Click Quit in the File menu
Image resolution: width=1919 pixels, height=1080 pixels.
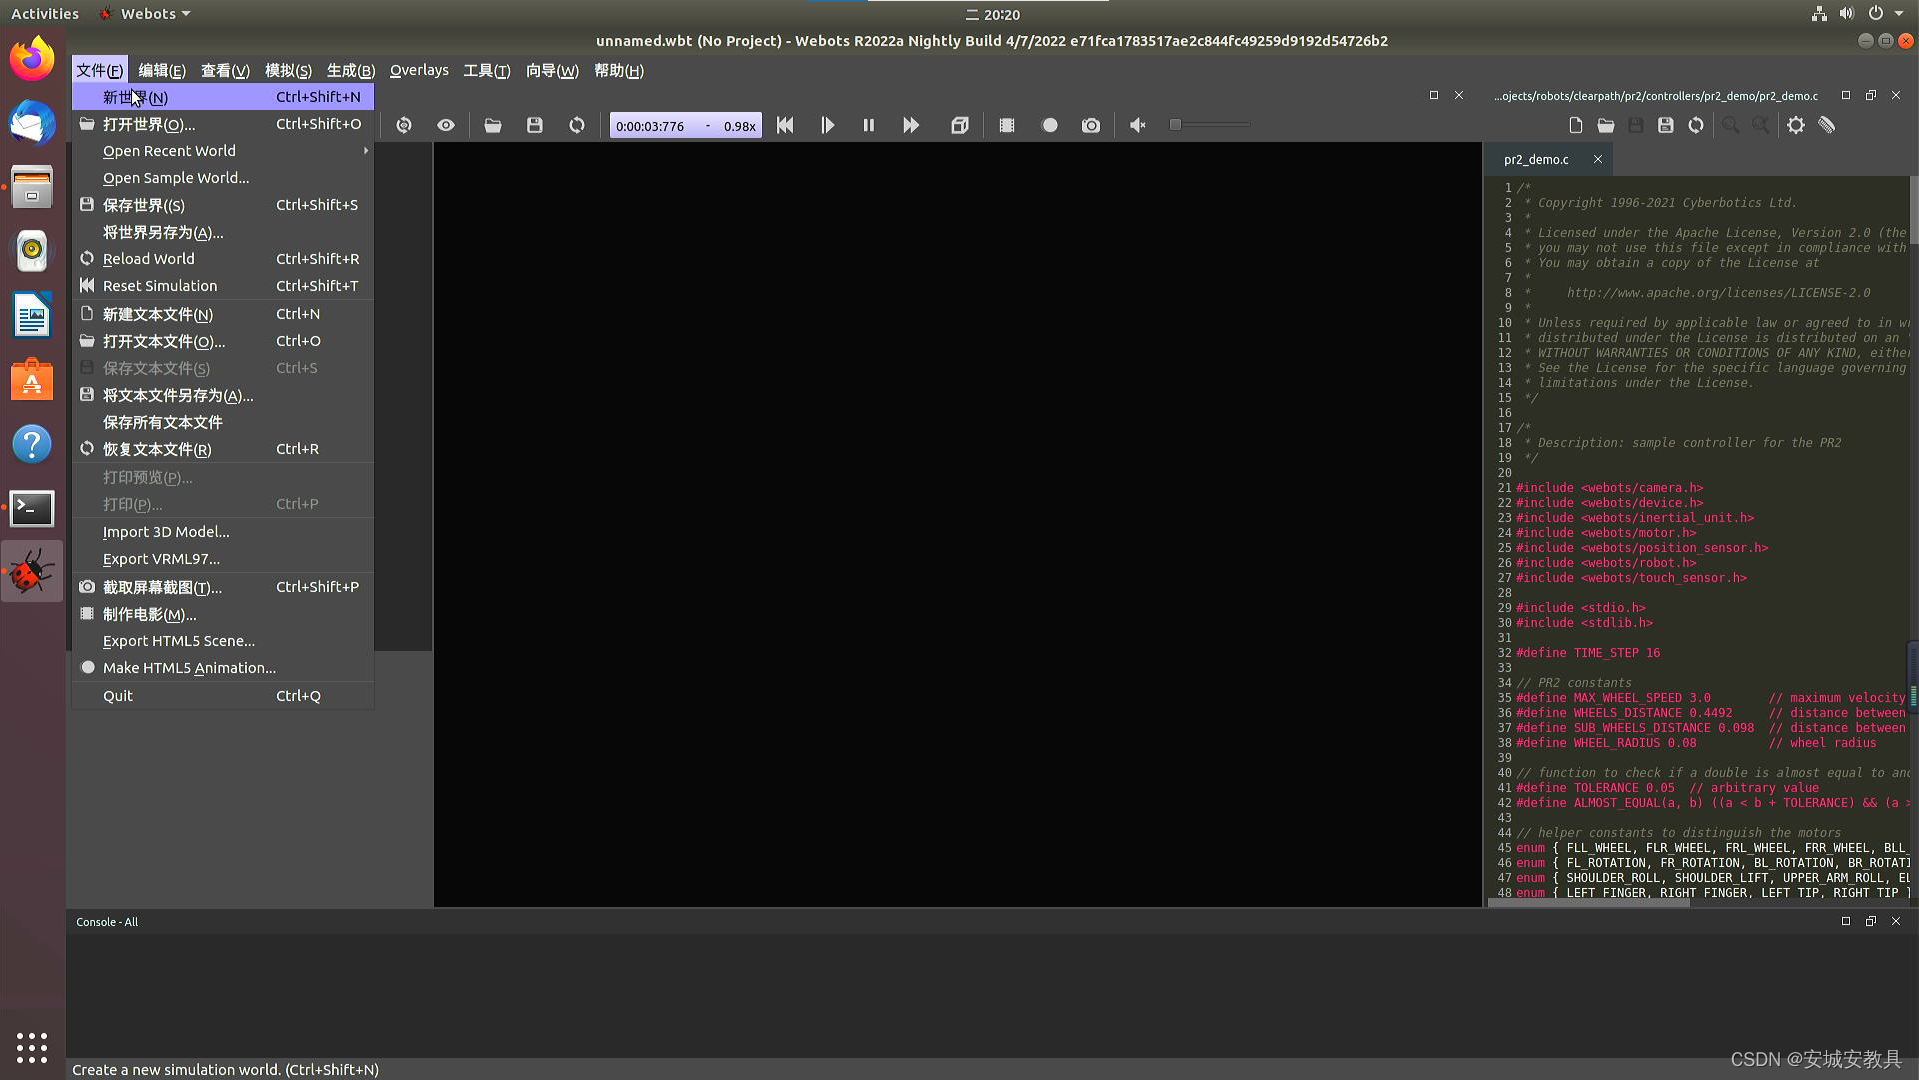pos(223,696)
